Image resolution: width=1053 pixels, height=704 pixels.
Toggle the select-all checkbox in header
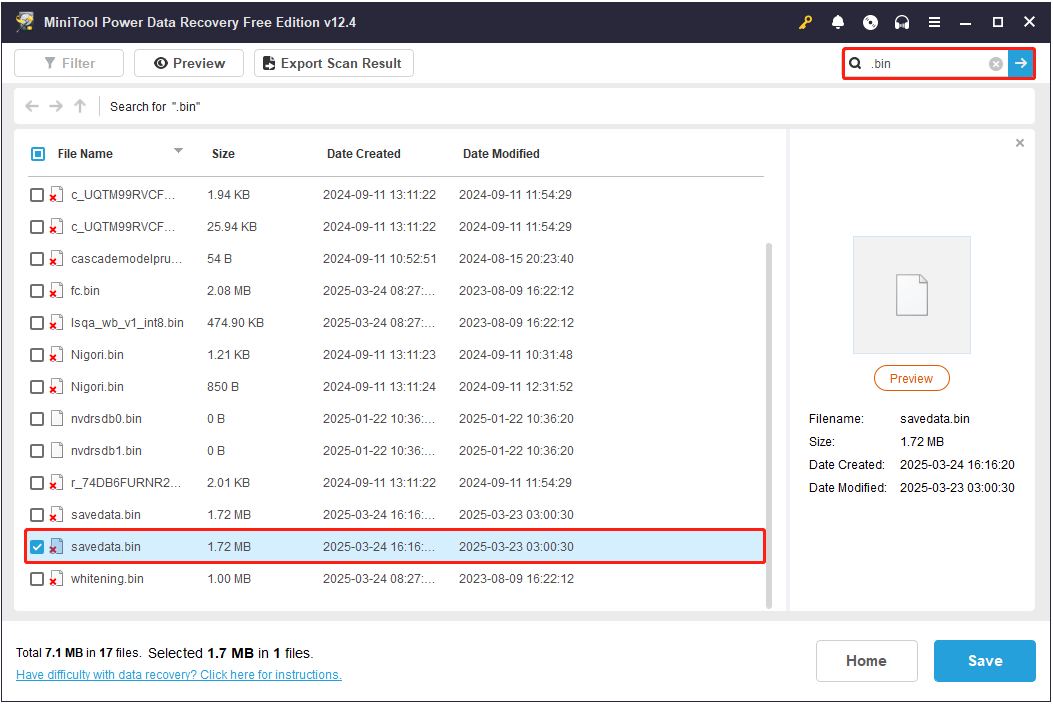click(38, 154)
